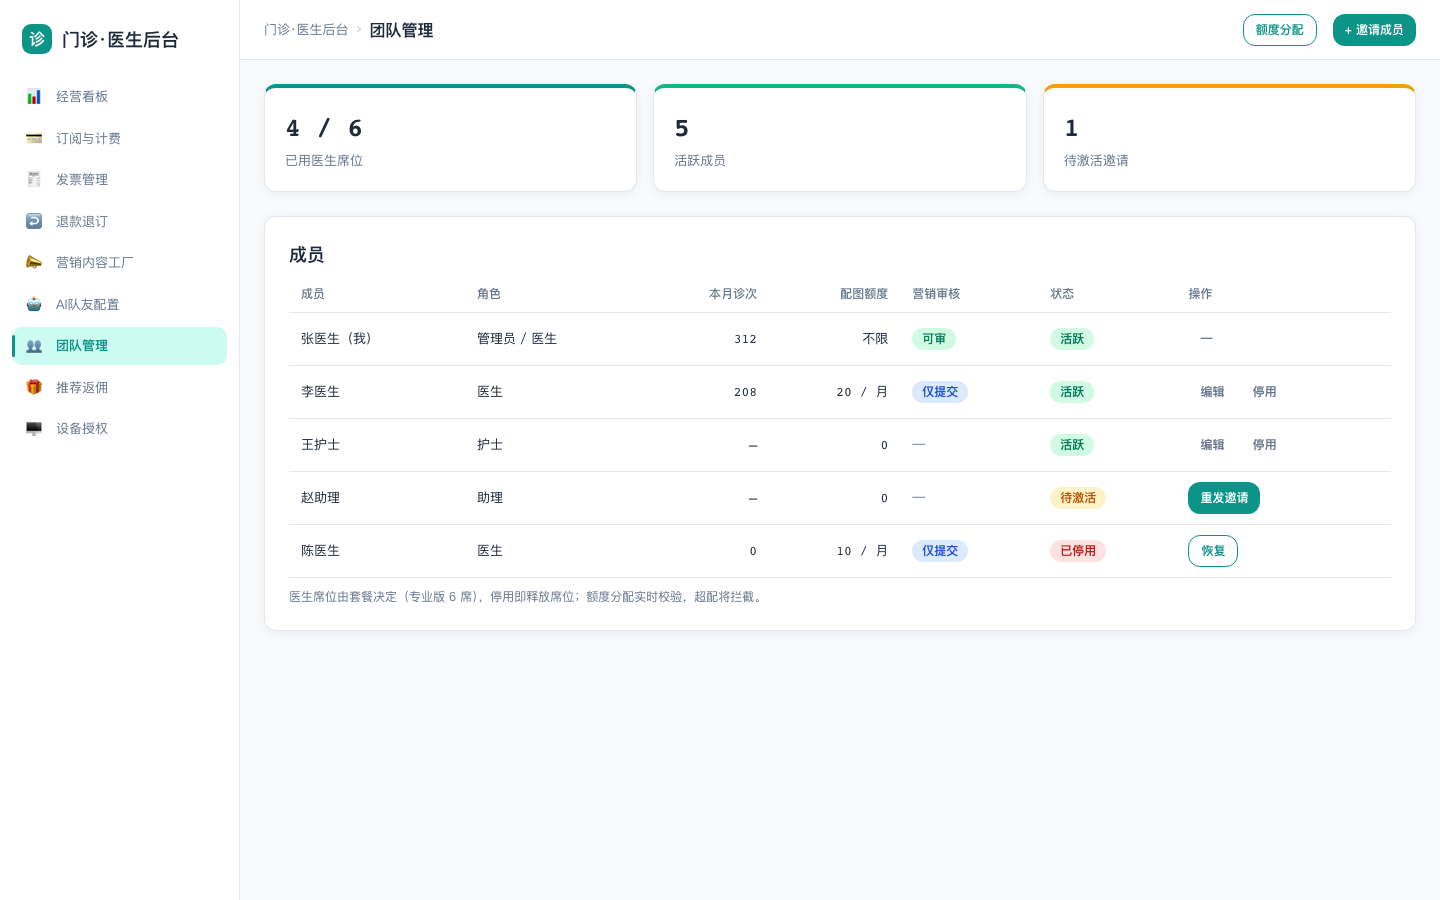Click the 本月诊次 column header
Screen dimensions: 1440x900
point(733,294)
